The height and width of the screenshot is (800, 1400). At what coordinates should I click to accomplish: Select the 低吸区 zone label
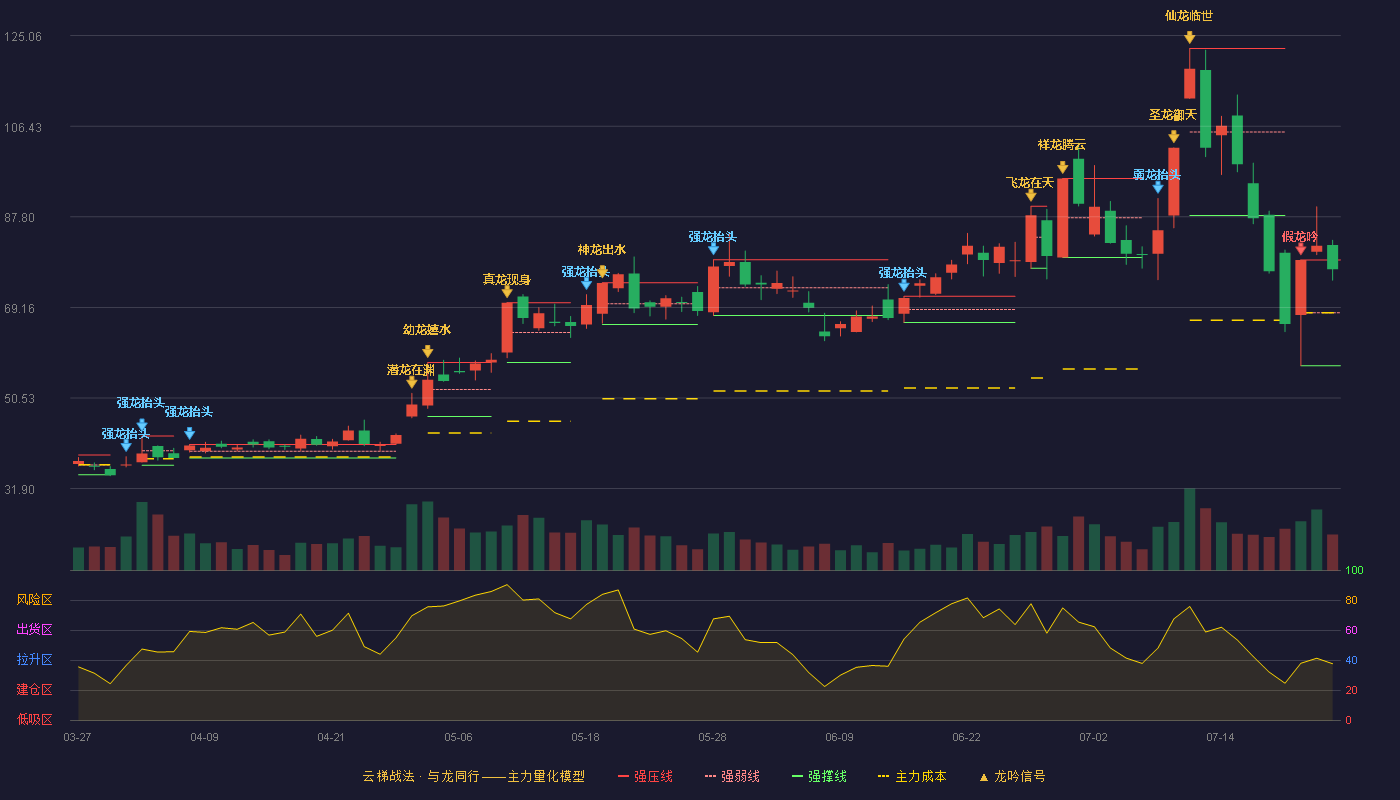click(x=34, y=719)
